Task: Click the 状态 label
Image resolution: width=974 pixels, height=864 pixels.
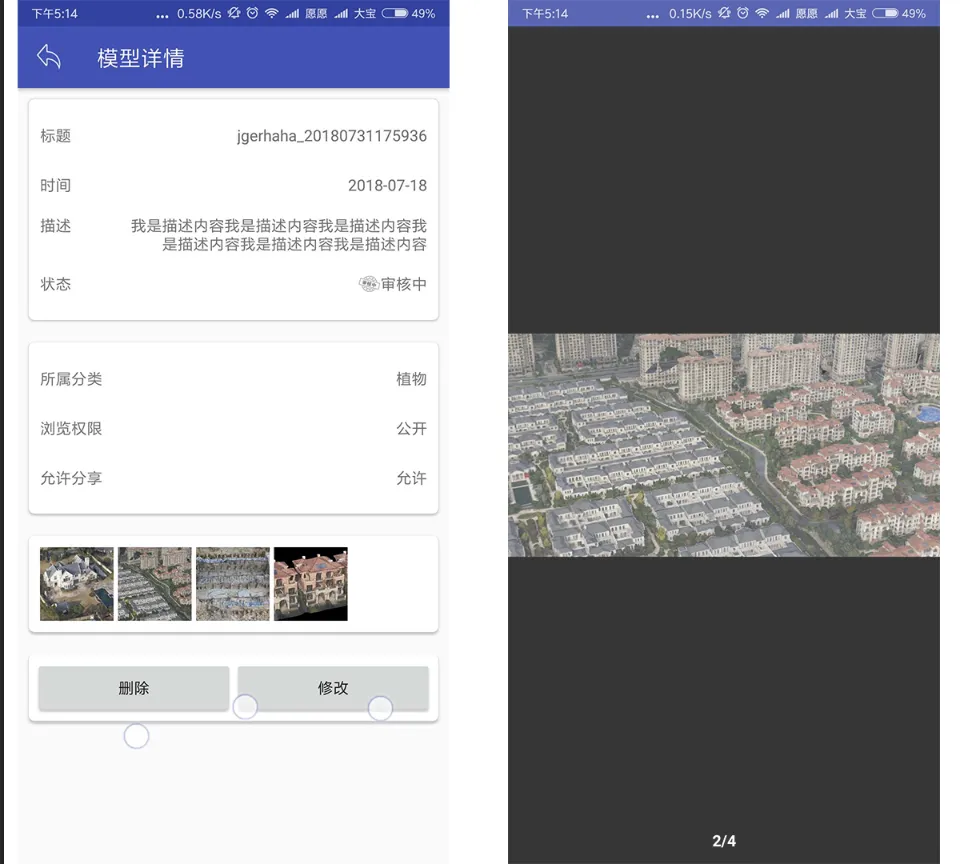Action: [56, 284]
